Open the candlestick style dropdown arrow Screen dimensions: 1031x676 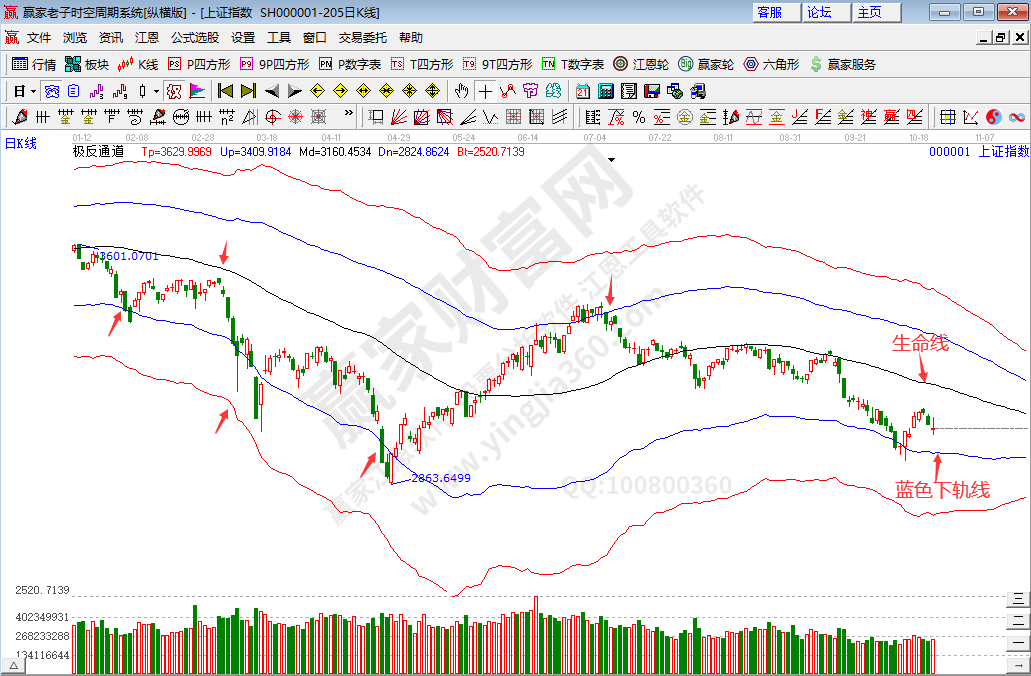pos(156,91)
